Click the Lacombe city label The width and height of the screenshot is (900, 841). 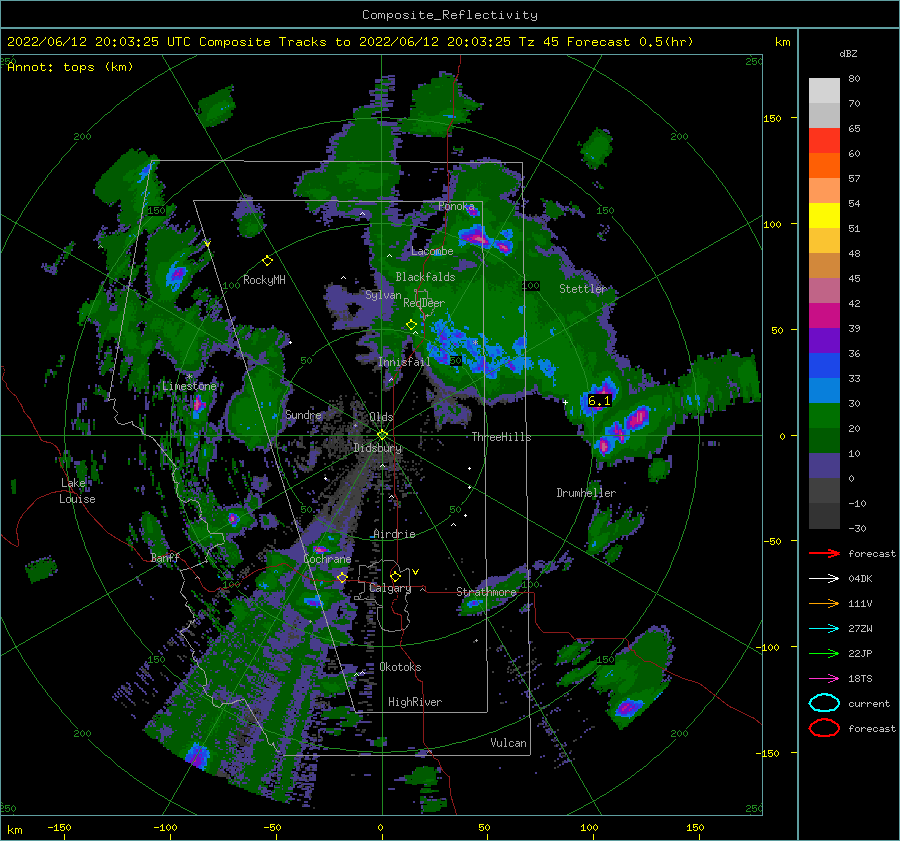click(x=432, y=251)
